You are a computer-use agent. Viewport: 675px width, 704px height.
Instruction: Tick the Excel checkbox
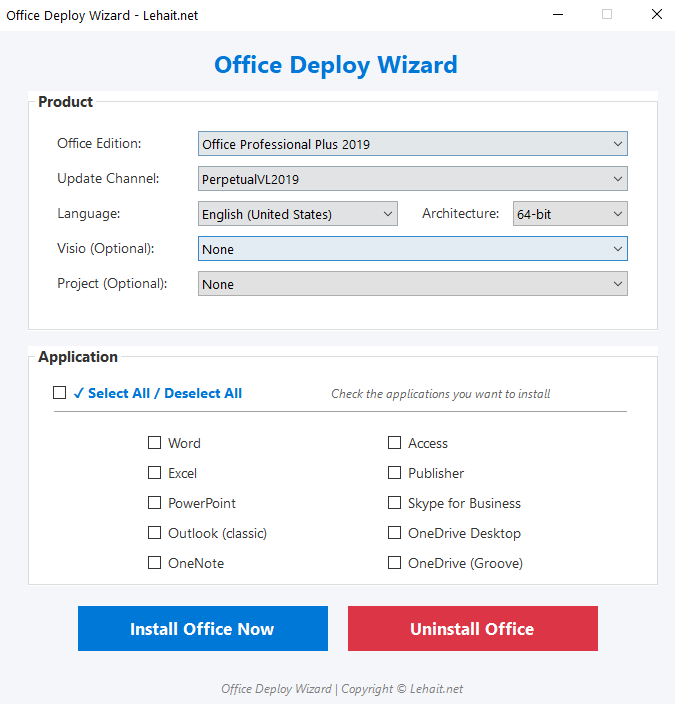point(154,473)
